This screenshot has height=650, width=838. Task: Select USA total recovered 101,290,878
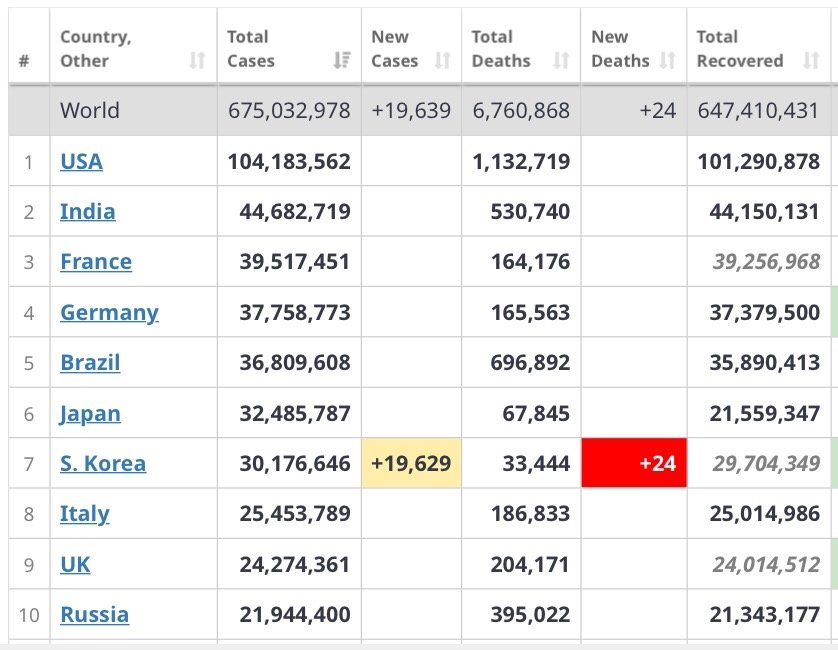[758, 161]
